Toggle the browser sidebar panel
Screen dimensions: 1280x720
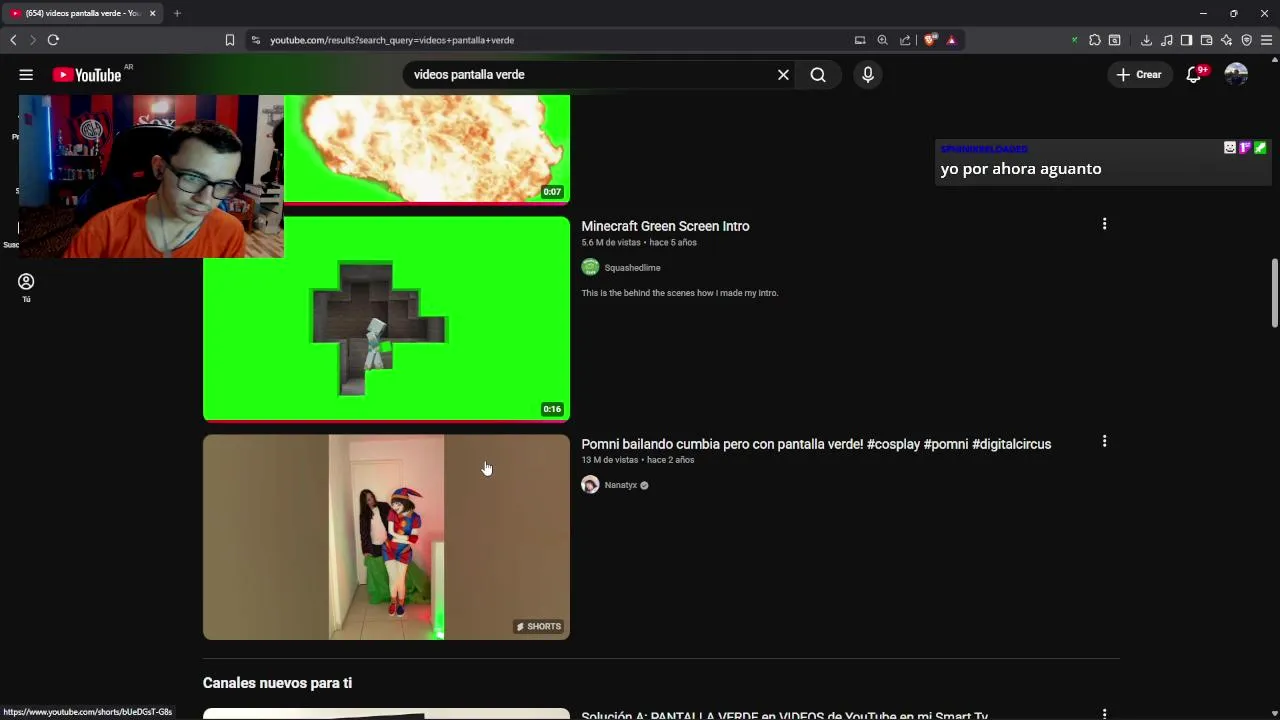click(1186, 40)
